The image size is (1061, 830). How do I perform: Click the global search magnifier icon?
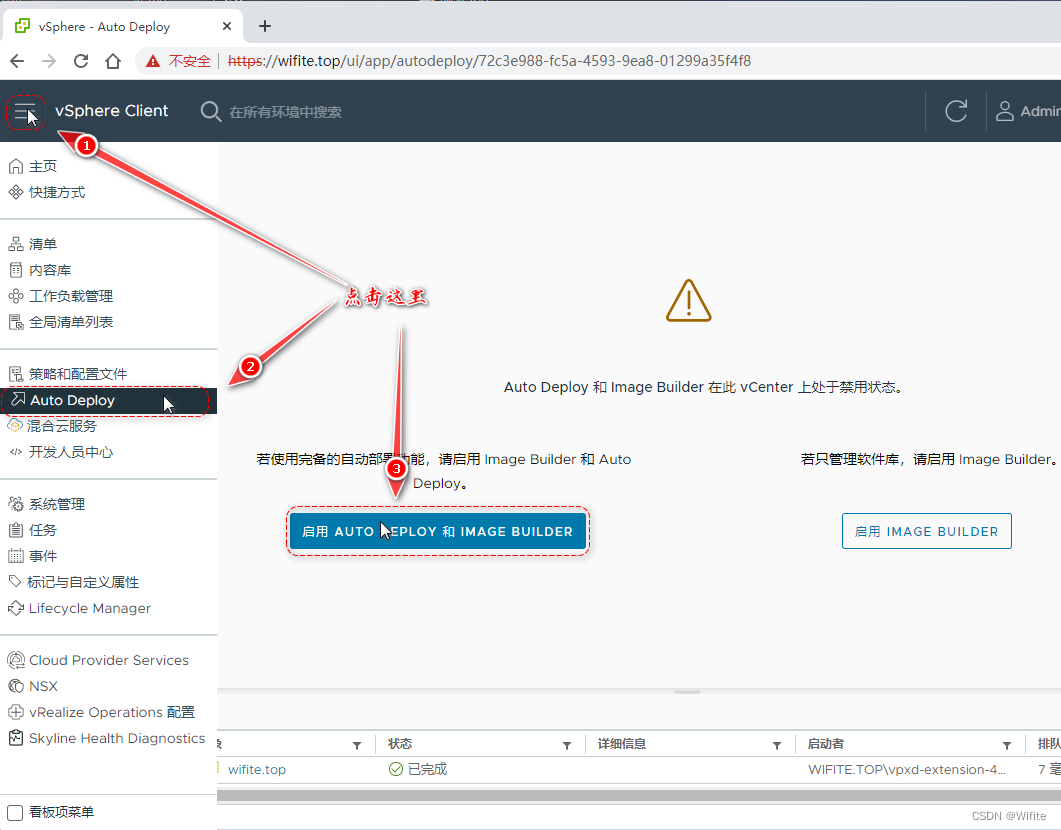[x=210, y=112]
